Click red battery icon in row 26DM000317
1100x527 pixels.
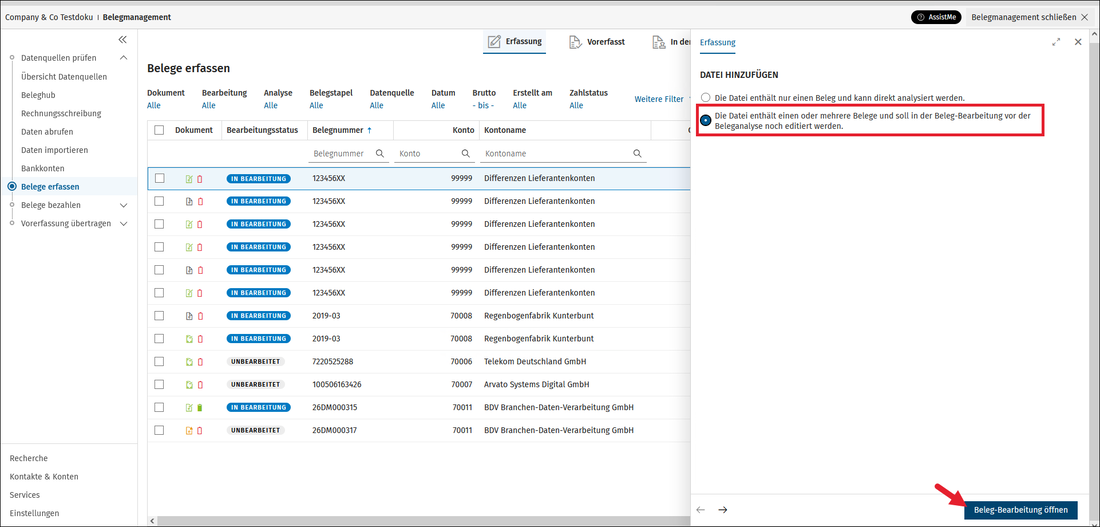tap(200, 430)
